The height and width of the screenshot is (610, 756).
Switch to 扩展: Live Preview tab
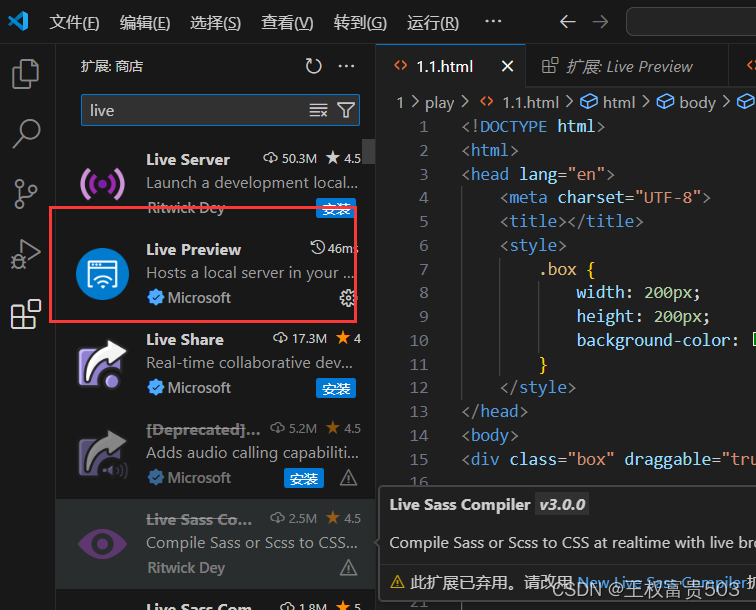click(627, 66)
